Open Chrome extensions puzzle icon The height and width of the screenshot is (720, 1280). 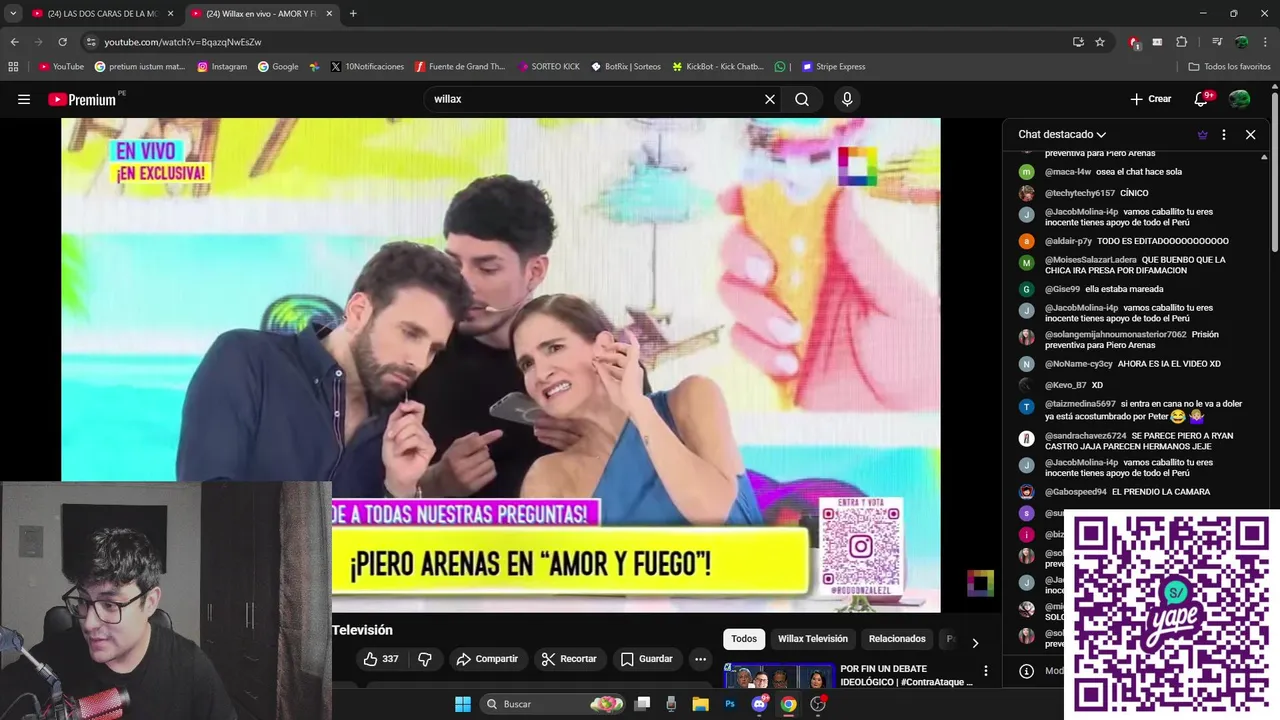click(1182, 42)
